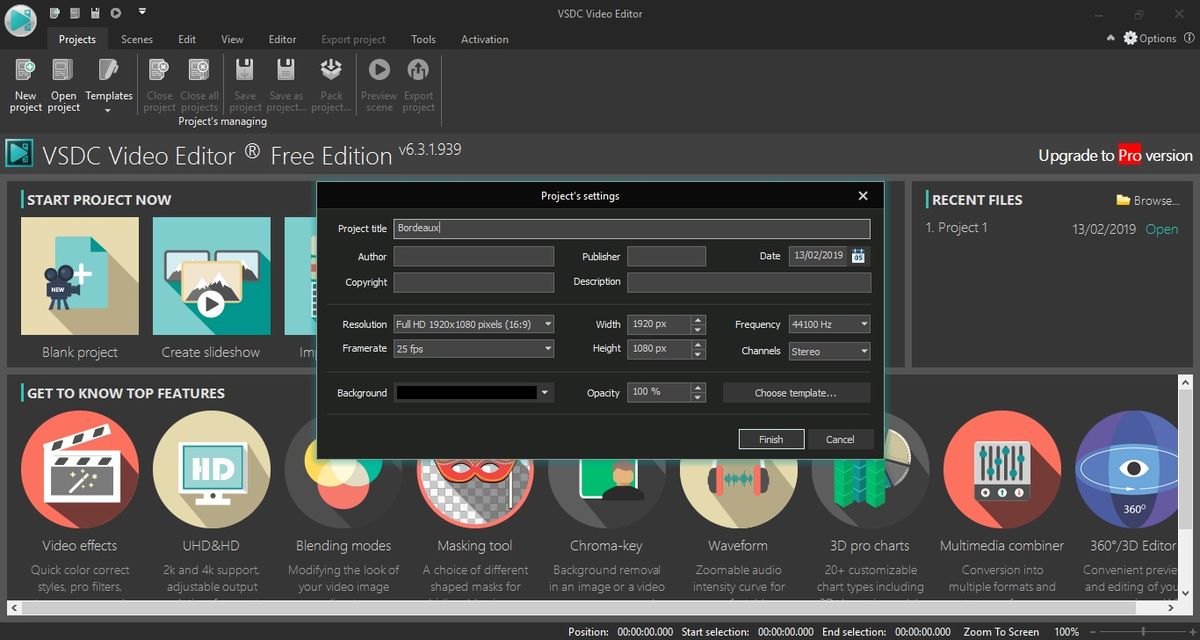Save the project from quick access toolbar
1200x640 pixels.
click(93, 11)
